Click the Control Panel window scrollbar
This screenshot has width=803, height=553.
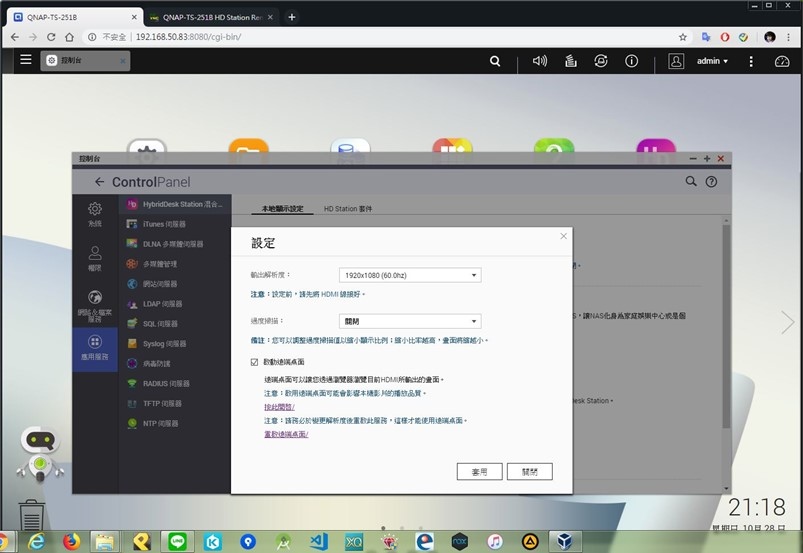(x=726, y=326)
